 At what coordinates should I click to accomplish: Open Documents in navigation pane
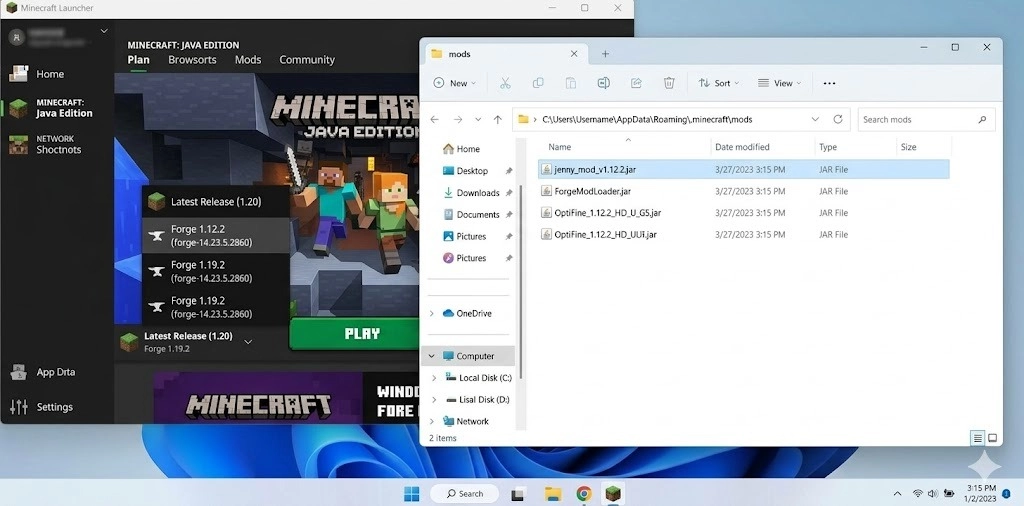[472, 214]
